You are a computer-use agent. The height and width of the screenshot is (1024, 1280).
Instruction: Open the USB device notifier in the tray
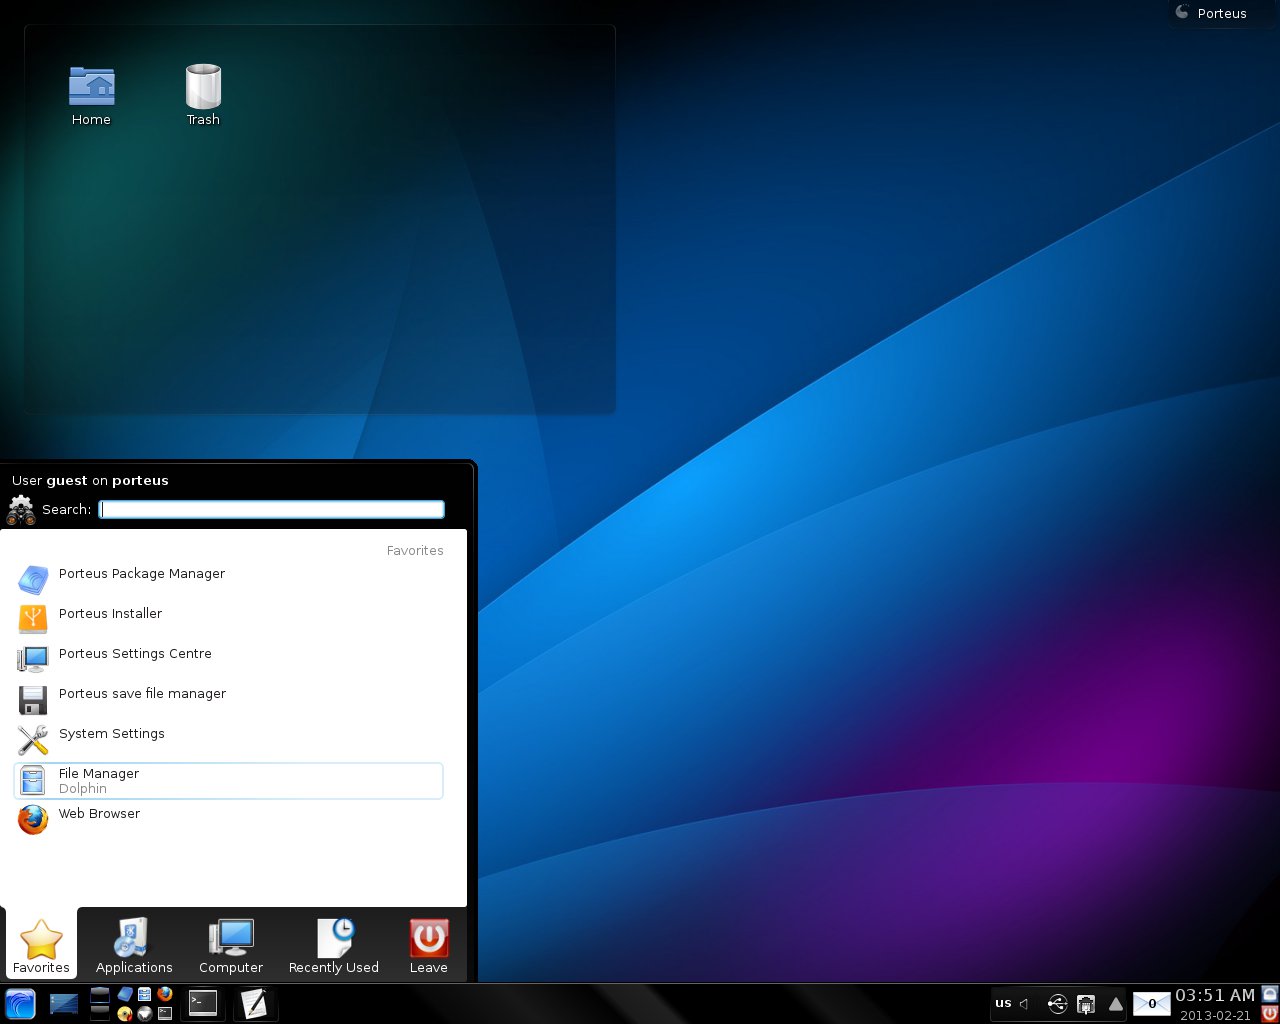click(x=1056, y=1004)
